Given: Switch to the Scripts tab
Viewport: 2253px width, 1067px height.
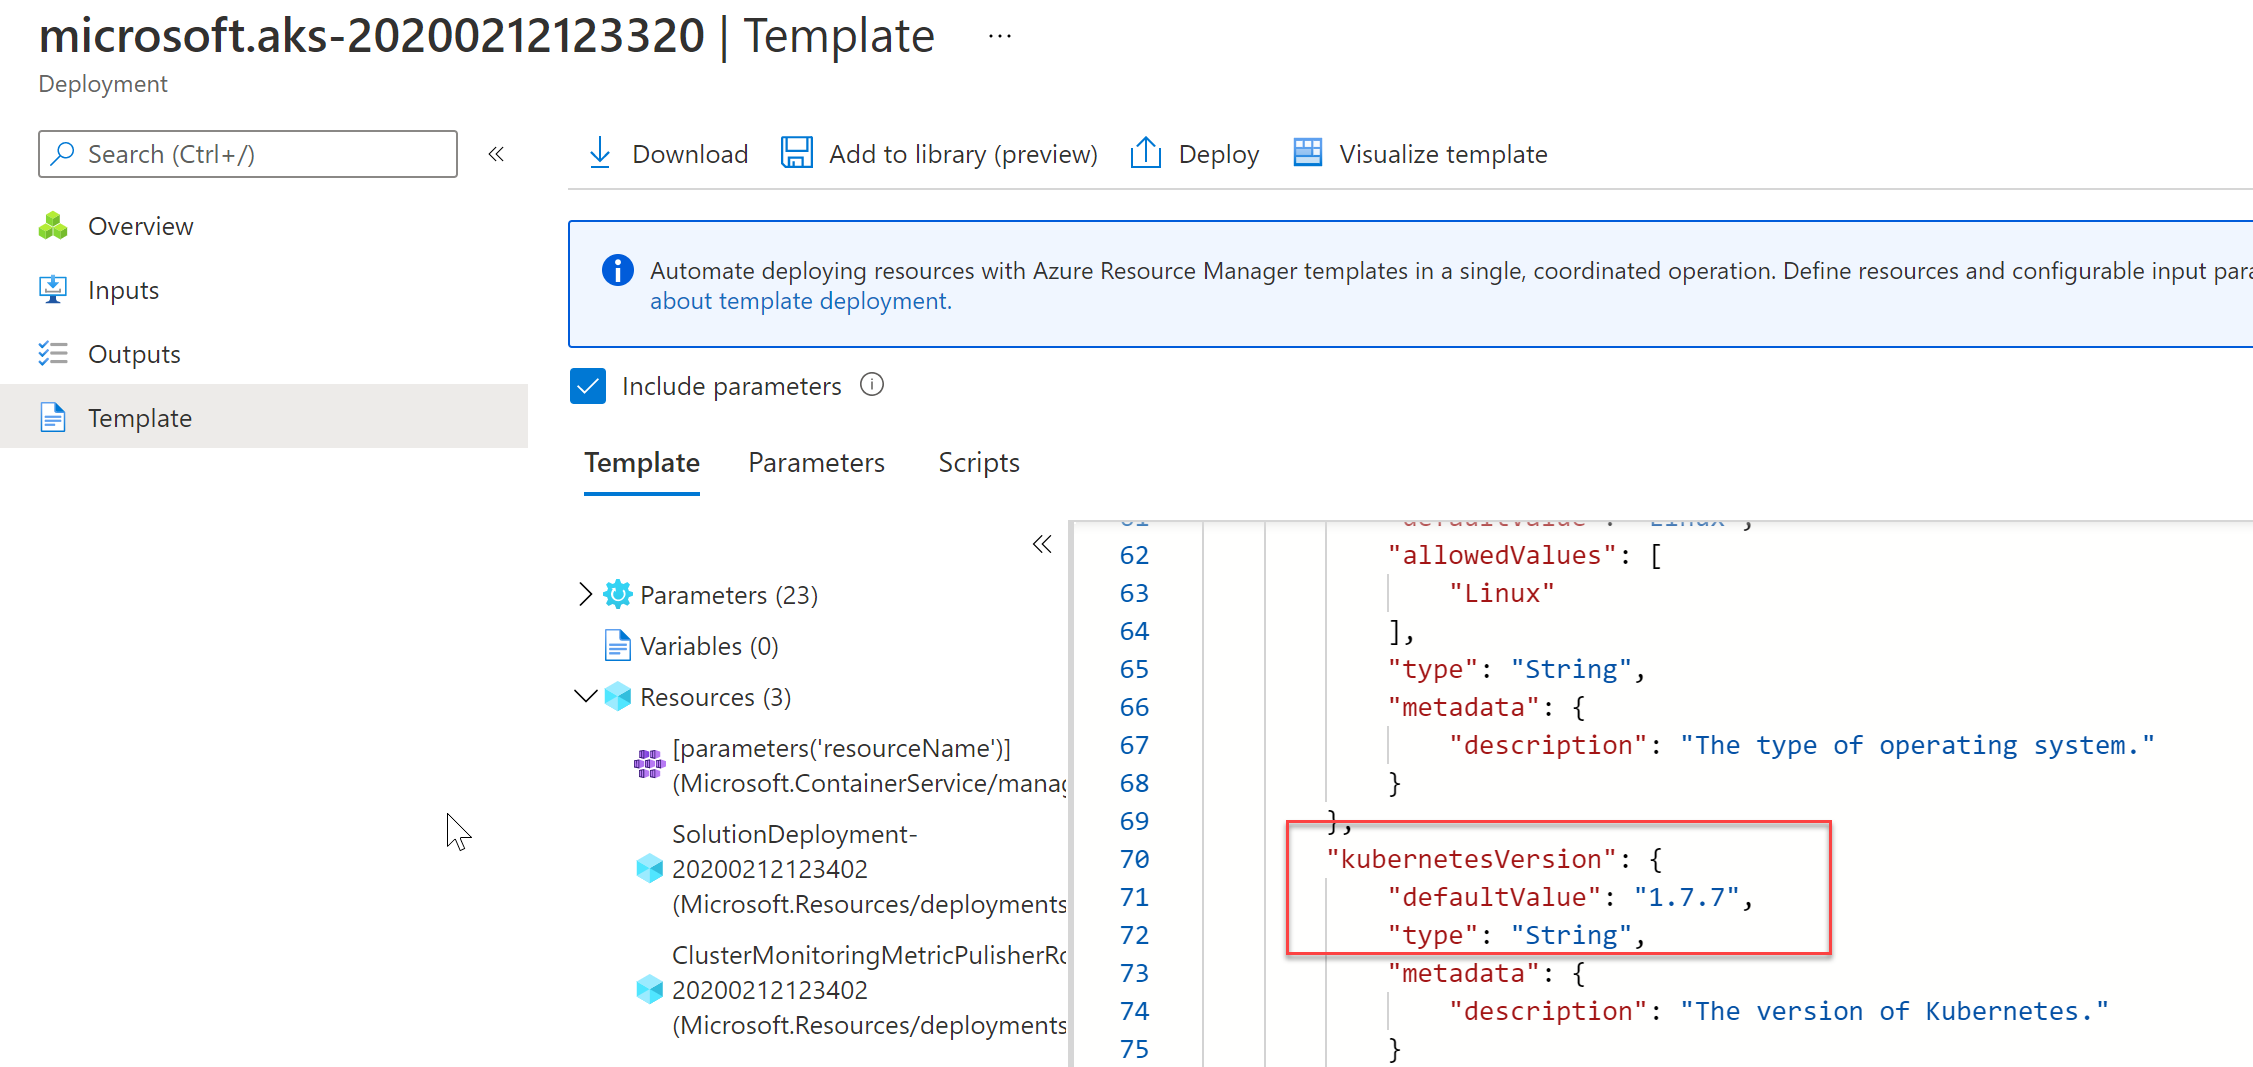Looking at the screenshot, I should (x=978, y=462).
